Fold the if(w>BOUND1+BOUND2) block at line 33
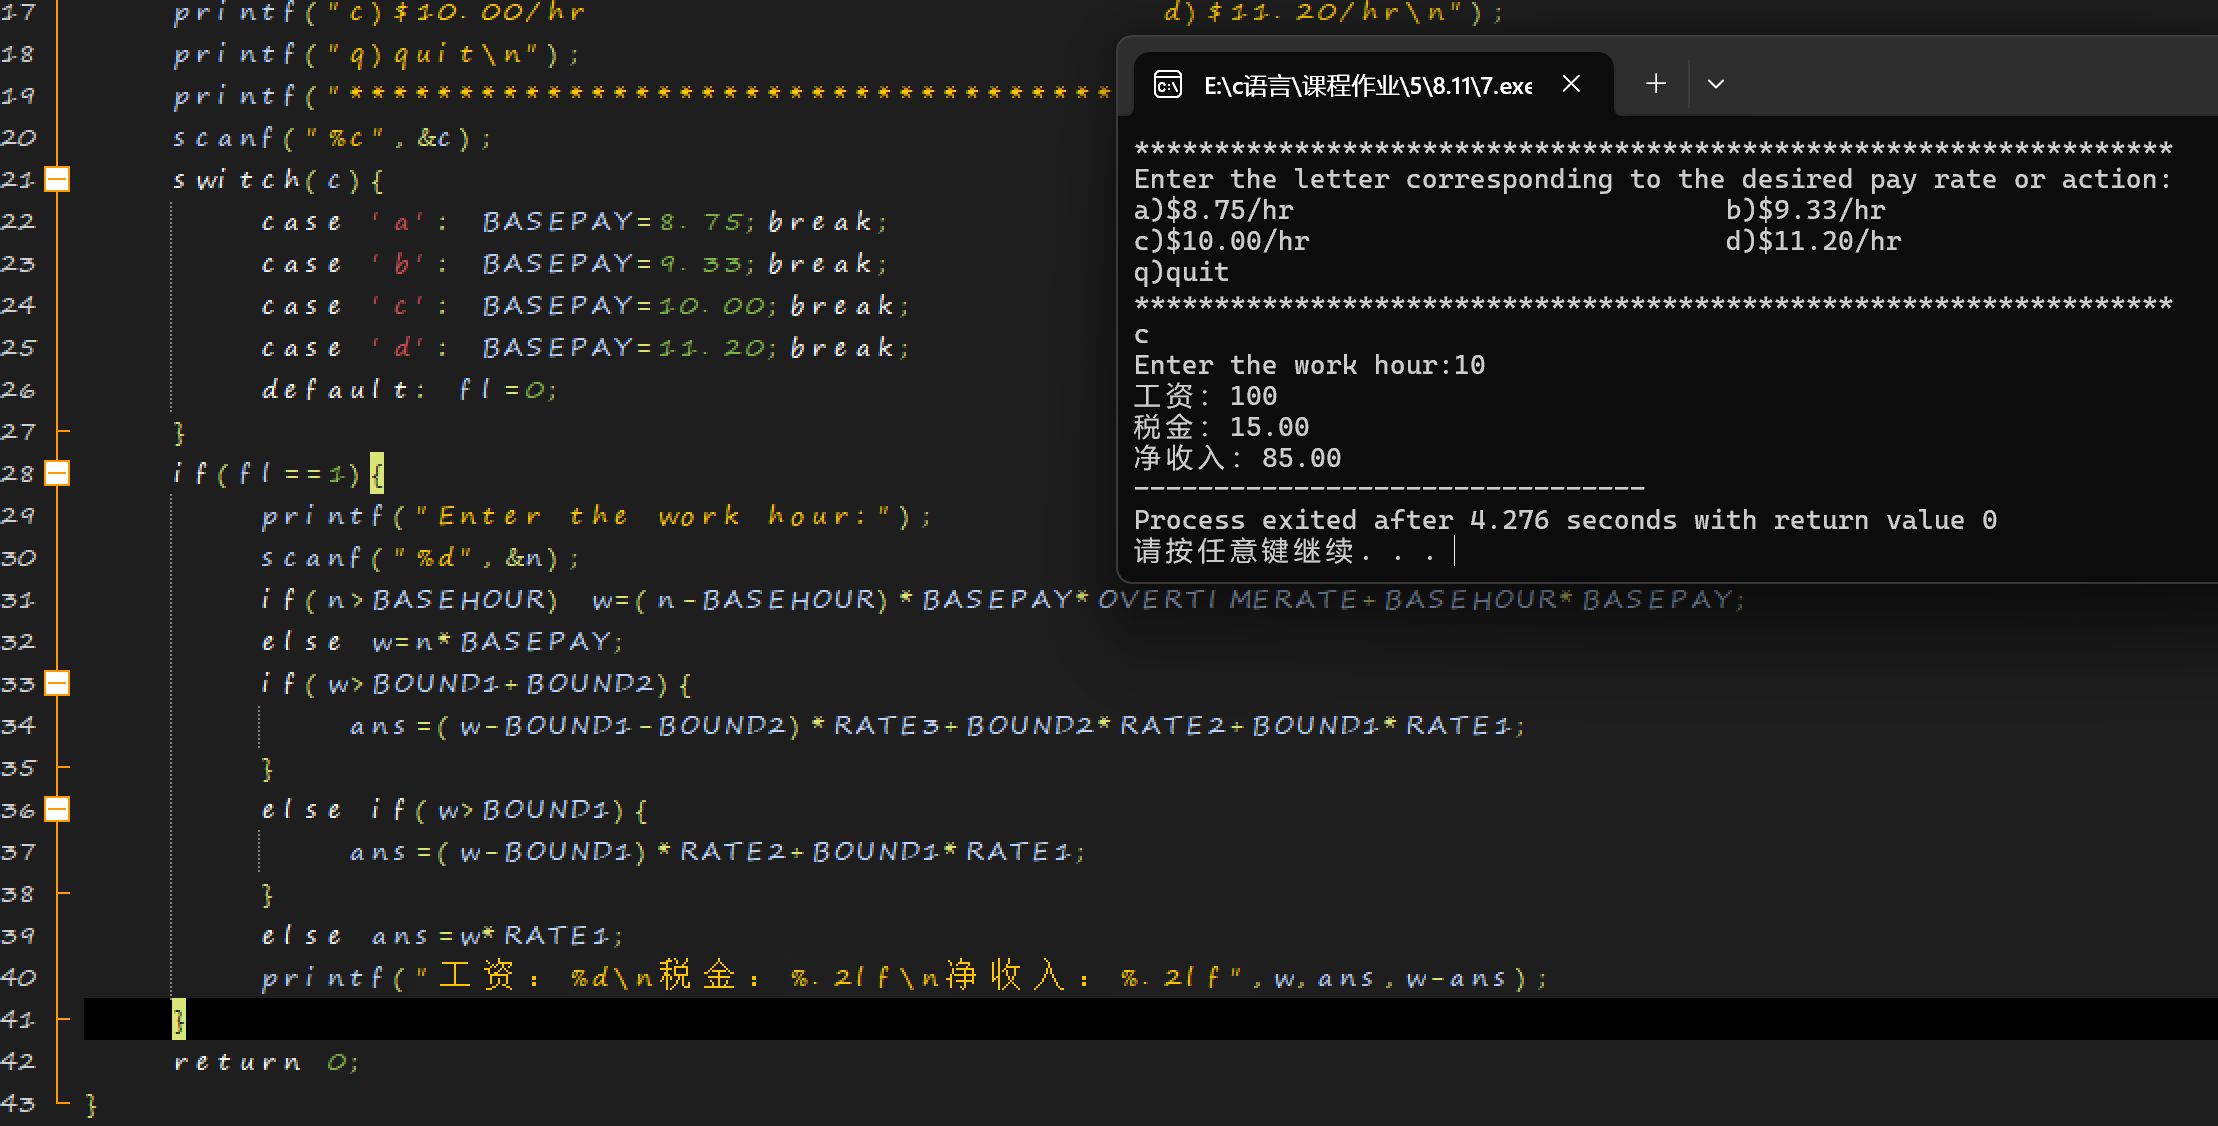The image size is (2218, 1126). click(58, 683)
